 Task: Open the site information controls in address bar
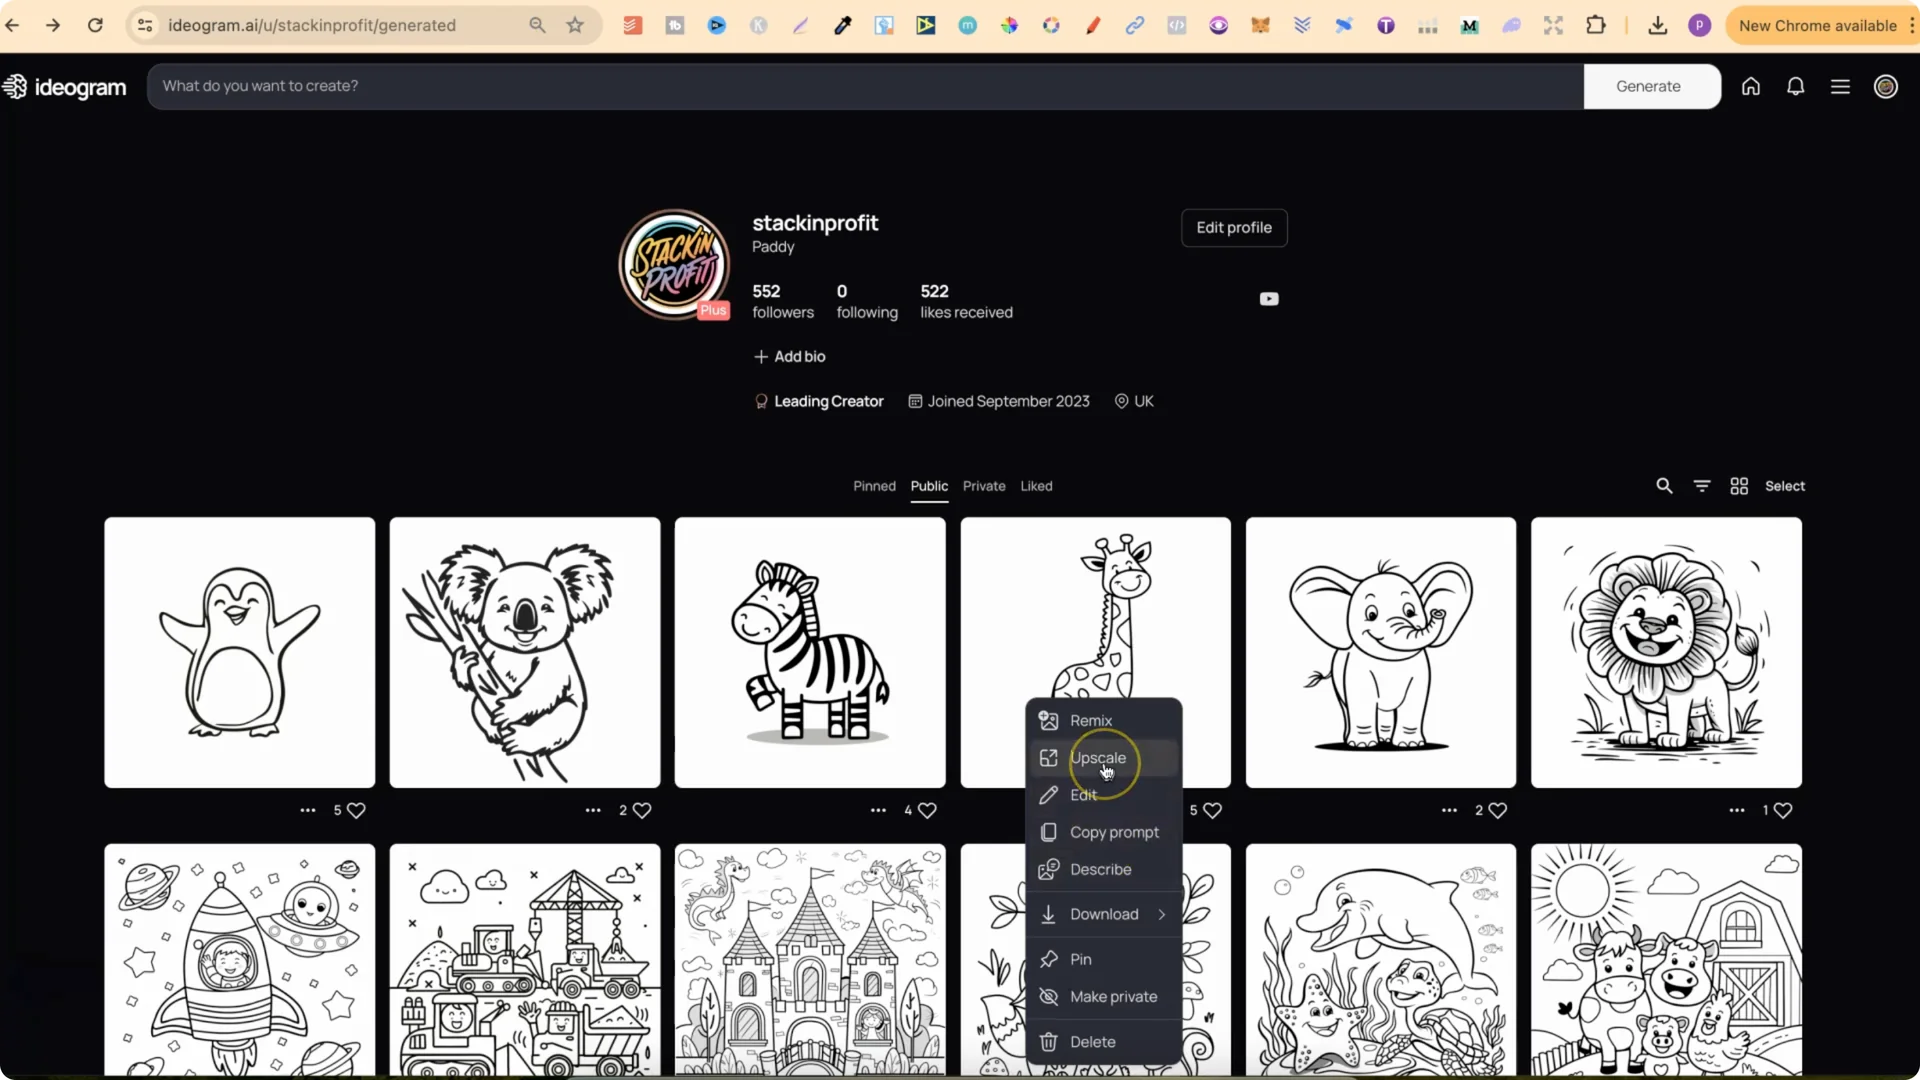(x=144, y=25)
